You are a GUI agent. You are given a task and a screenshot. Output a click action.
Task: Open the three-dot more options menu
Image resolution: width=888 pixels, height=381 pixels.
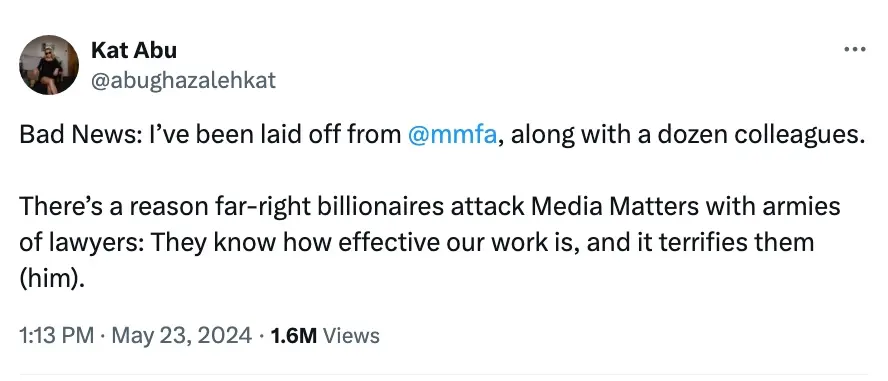[855, 50]
